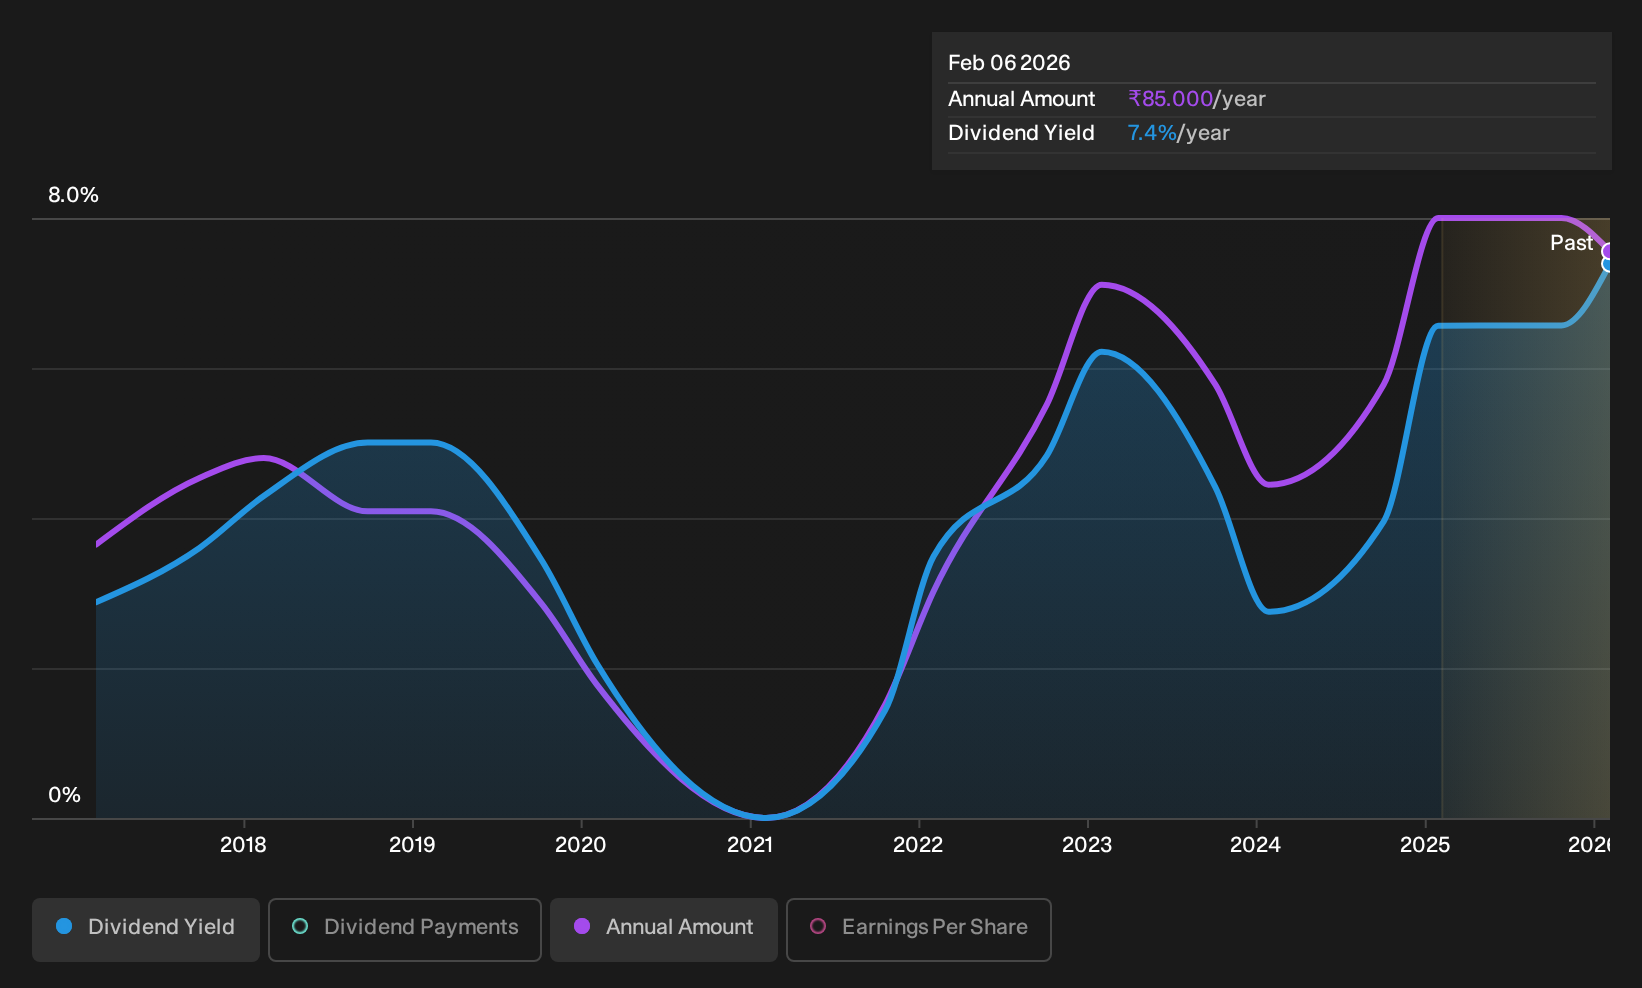This screenshot has width=1642, height=988.
Task: Click the Feb 06 2026 tooltip date
Action: click(1009, 63)
